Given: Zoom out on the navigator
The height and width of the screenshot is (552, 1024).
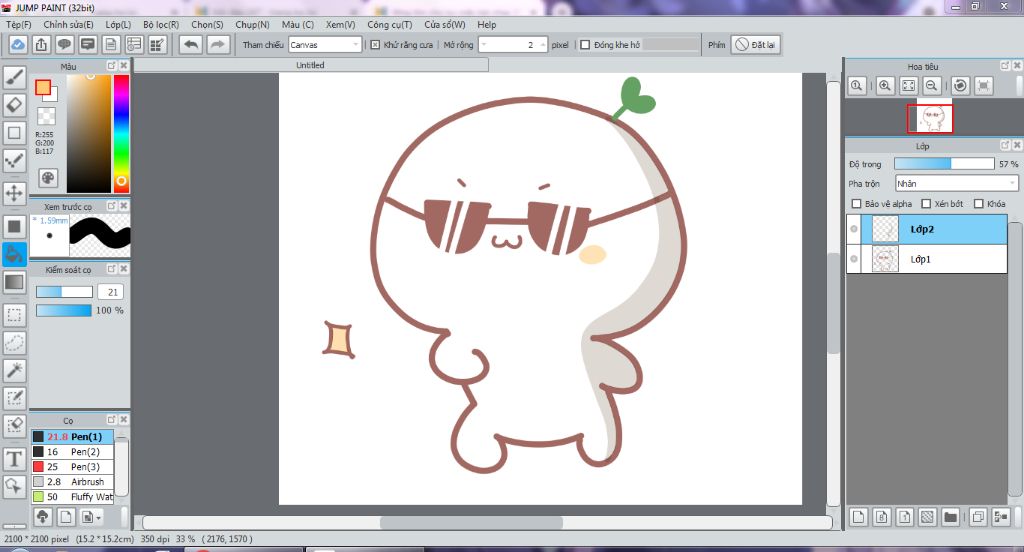Looking at the screenshot, I should pos(932,86).
